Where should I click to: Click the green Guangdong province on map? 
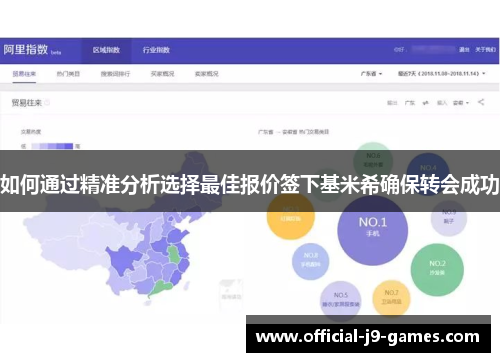[161, 288]
